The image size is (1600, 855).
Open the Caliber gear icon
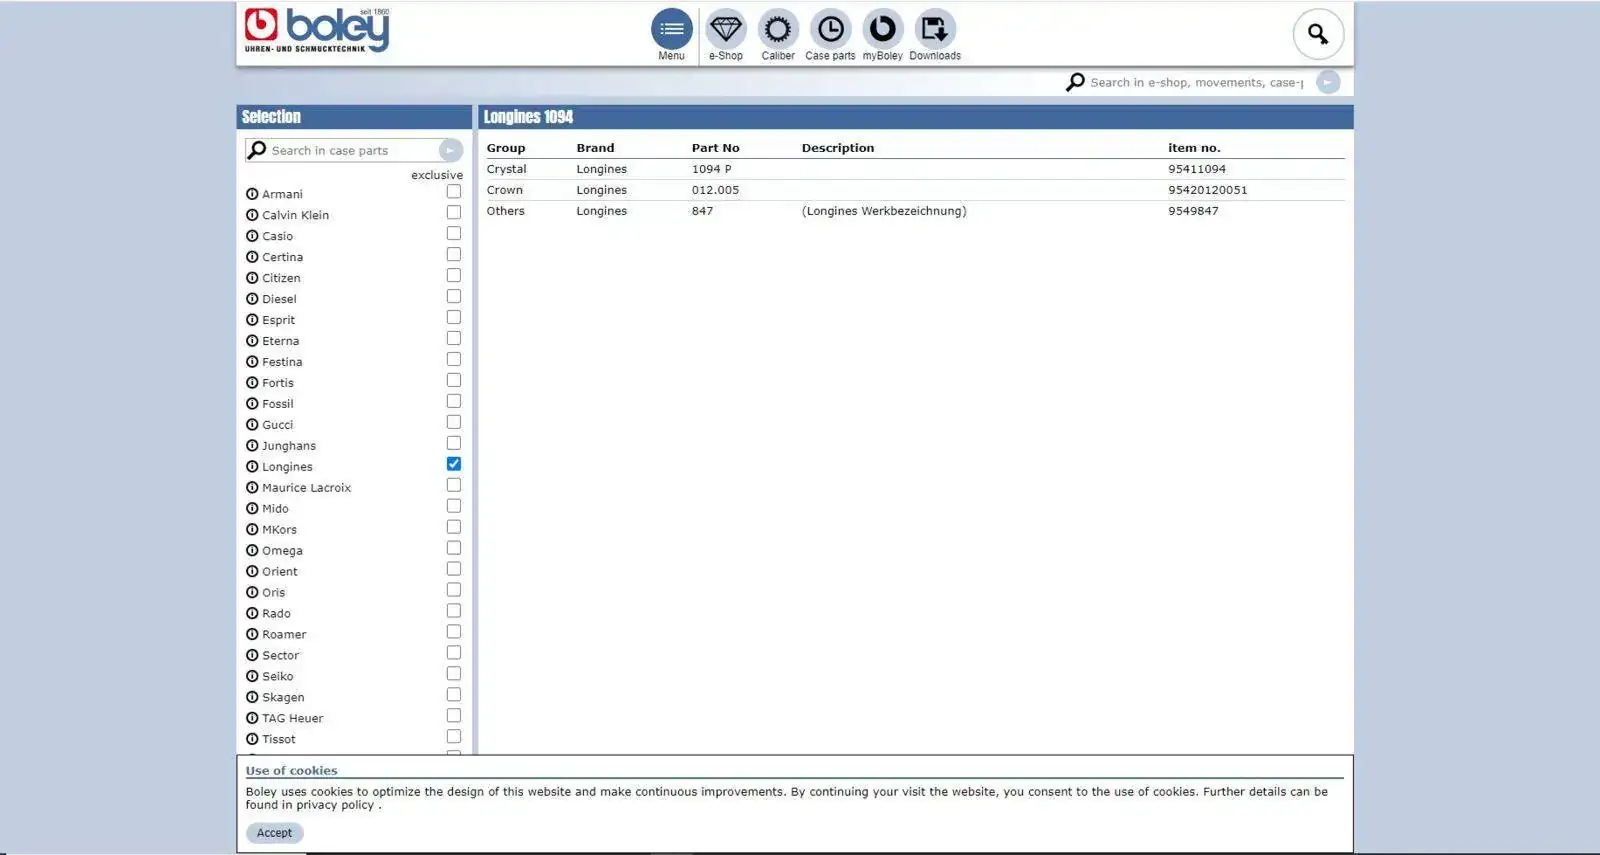pyautogui.click(x=778, y=30)
